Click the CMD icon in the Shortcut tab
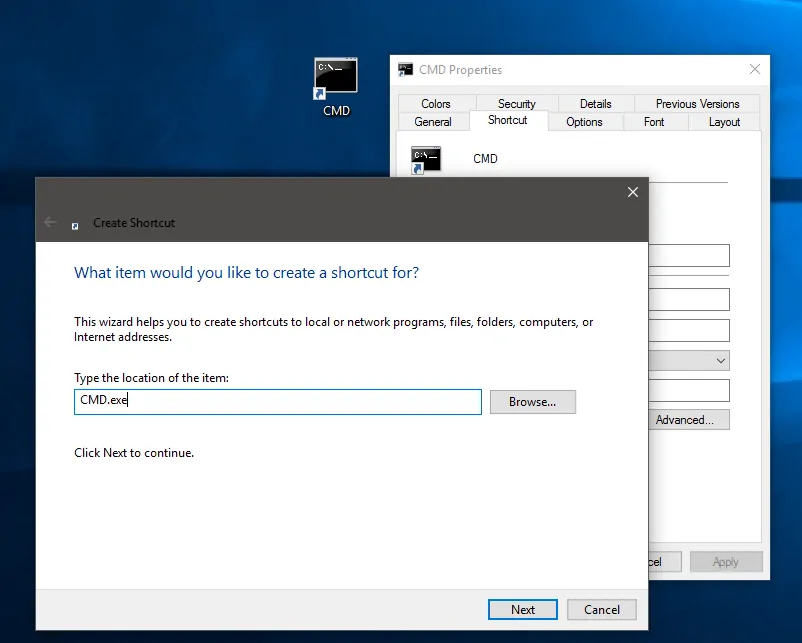The width and height of the screenshot is (802, 643). (426, 160)
